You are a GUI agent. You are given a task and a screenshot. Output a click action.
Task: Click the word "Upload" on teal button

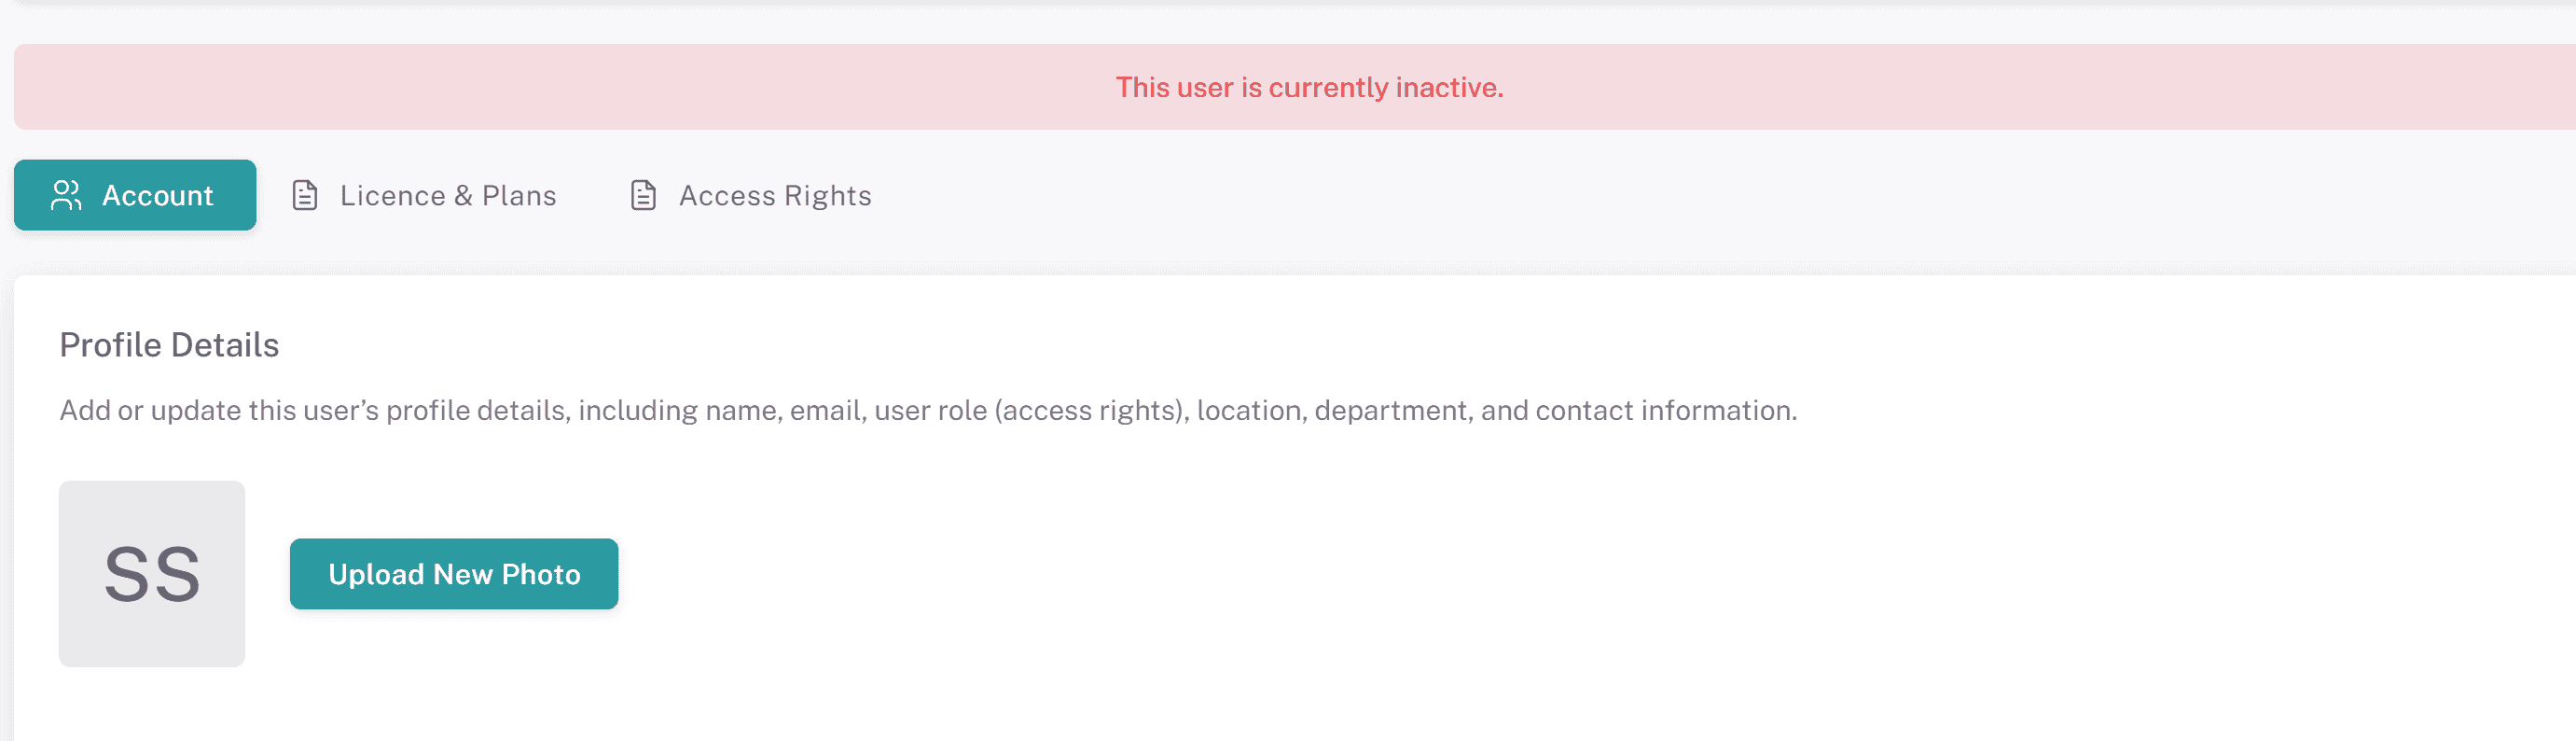pos(376,575)
